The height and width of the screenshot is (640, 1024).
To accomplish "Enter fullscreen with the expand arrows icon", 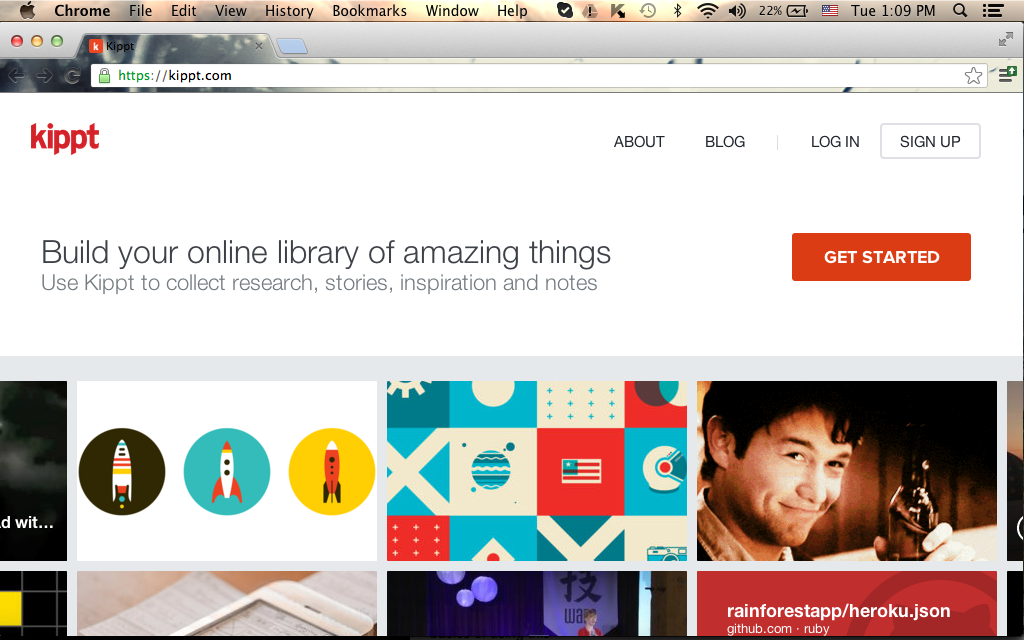I will (x=1005, y=40).
